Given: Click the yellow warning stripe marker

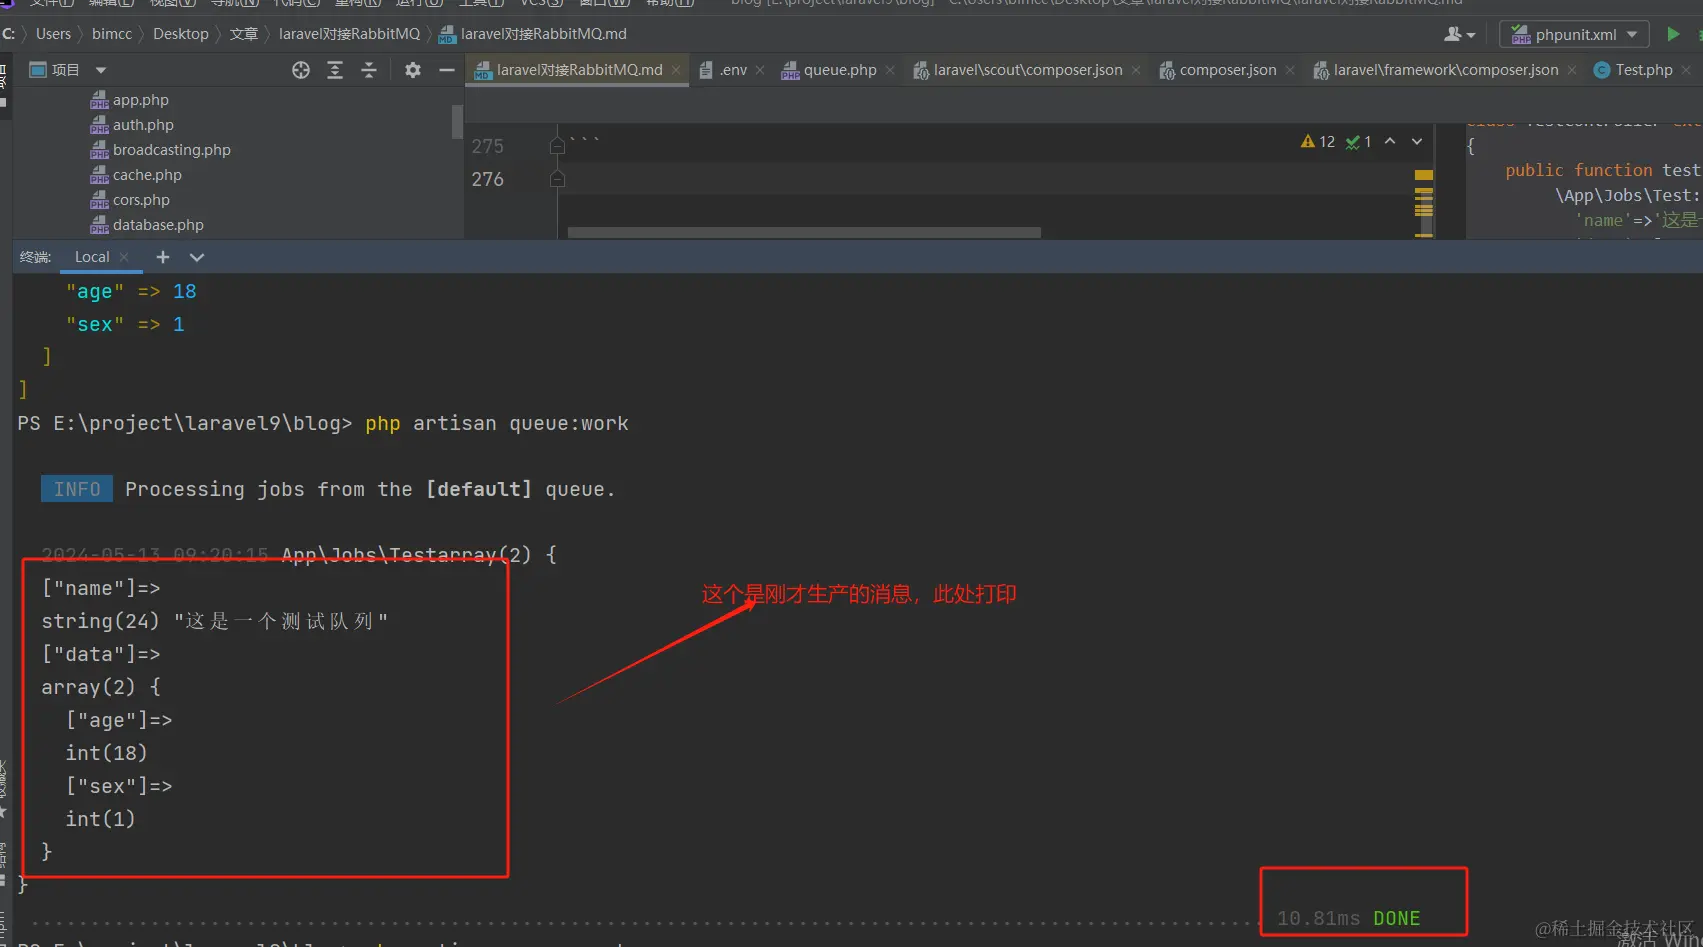Looking at the screenshot, I should click(x=1424, y=175).
